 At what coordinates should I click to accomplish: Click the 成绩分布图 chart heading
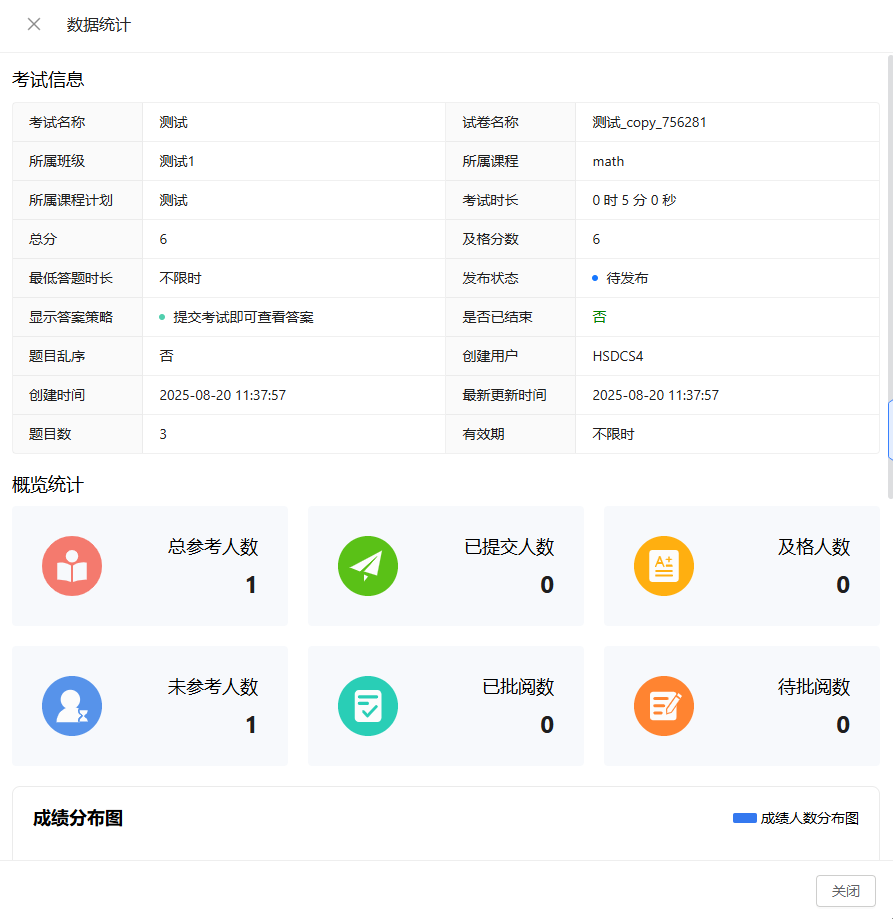[78, 818]
